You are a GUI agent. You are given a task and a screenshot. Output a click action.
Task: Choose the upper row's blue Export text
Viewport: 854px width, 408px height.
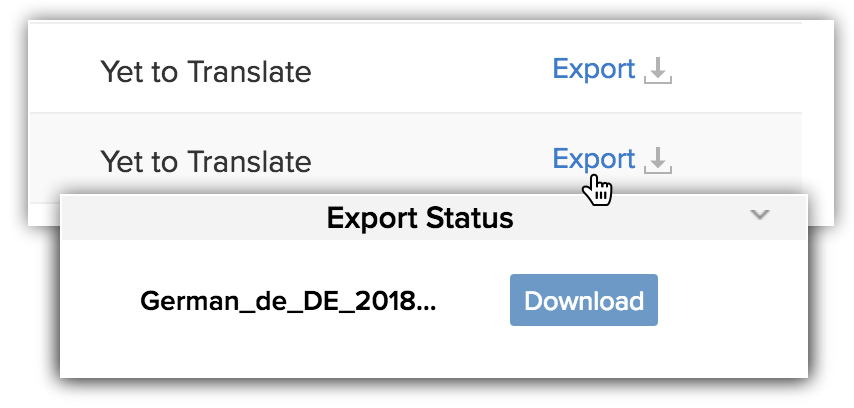pos(594,70)
